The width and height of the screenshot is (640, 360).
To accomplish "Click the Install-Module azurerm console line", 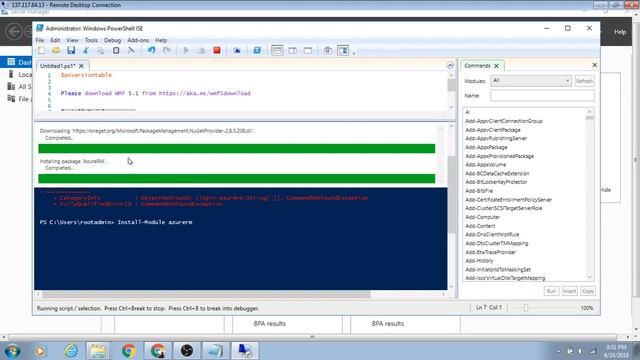I will 116,222.
